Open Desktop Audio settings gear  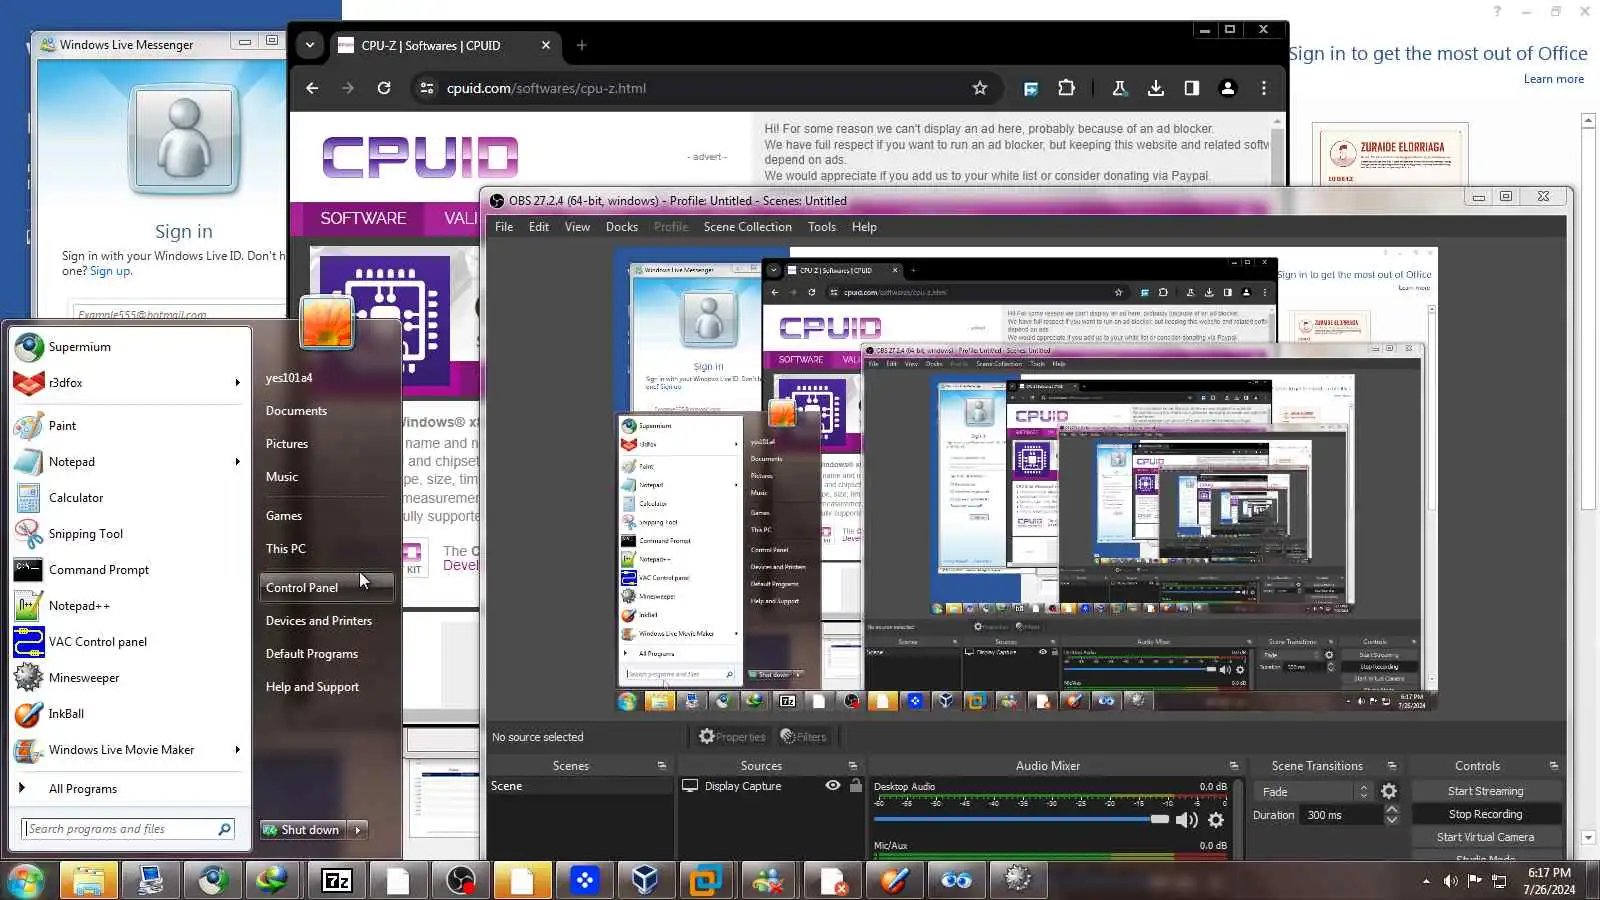click(1216, 820)
